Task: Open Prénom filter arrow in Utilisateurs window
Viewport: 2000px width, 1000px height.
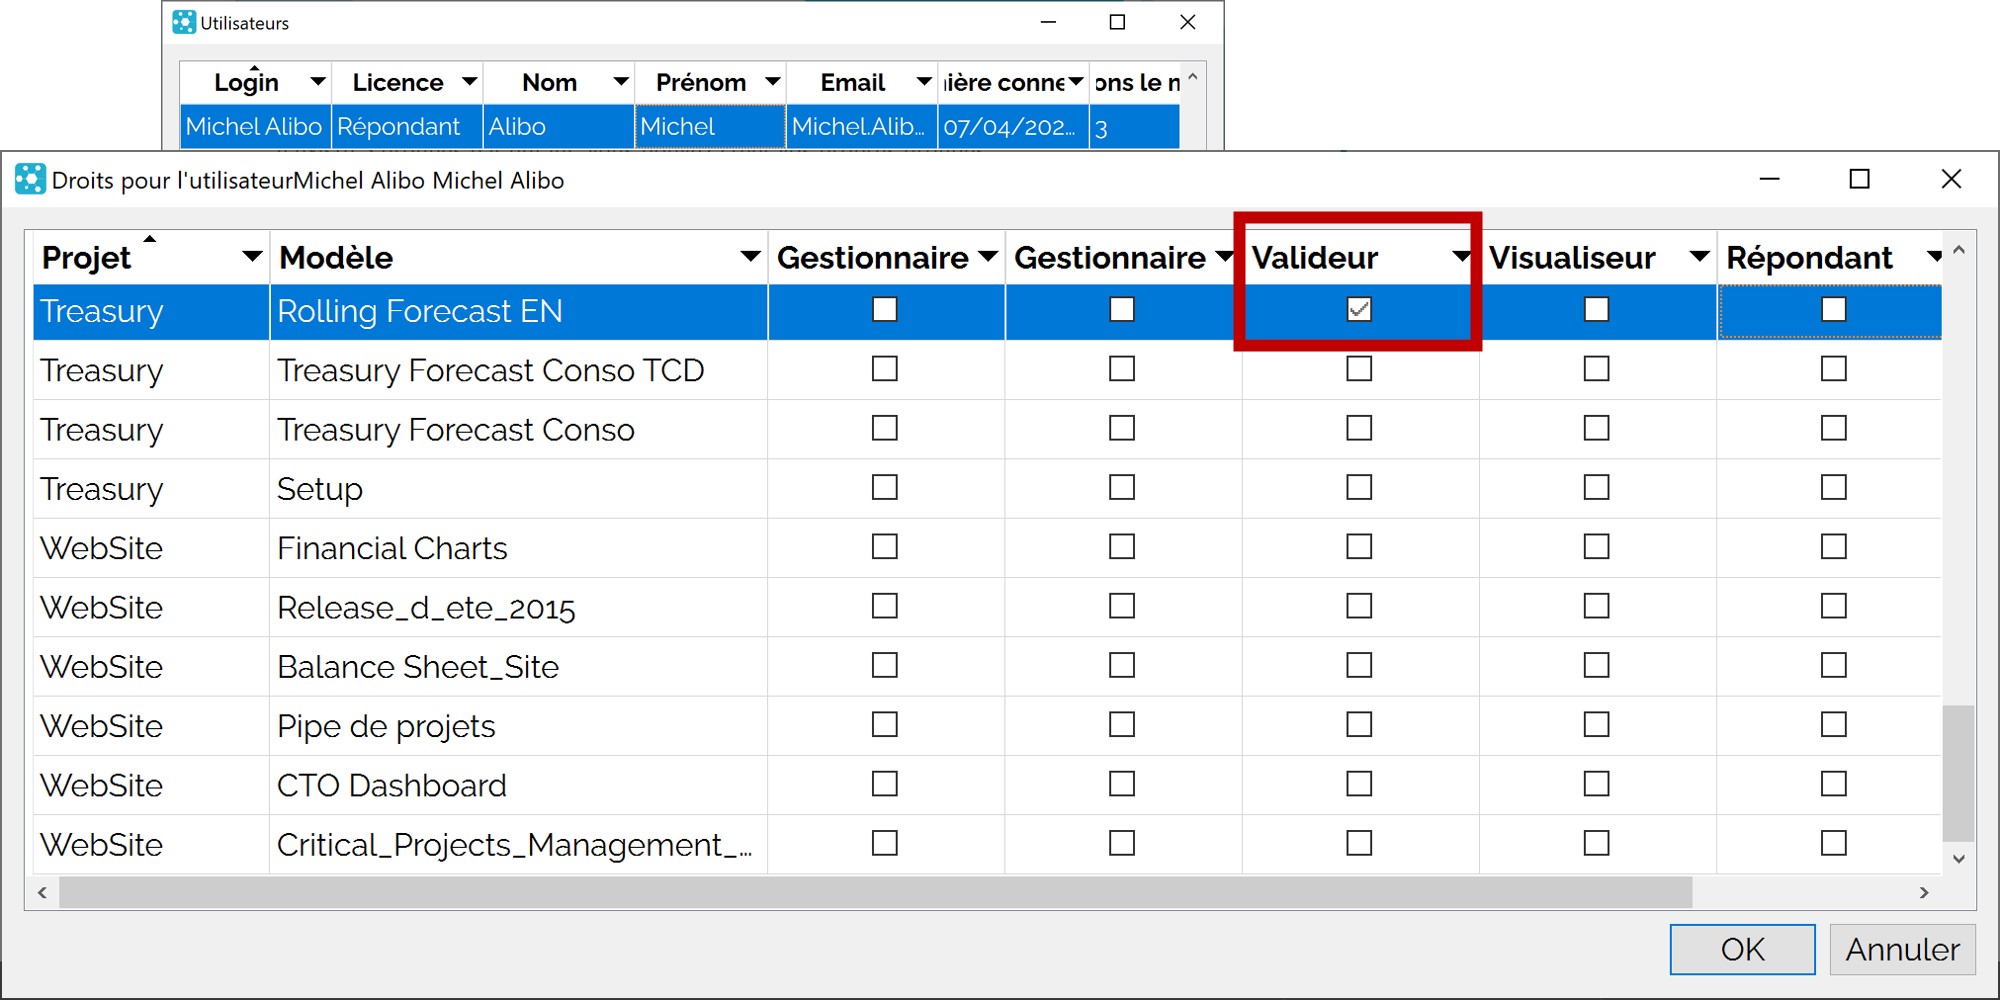Action: click(772, 82)
